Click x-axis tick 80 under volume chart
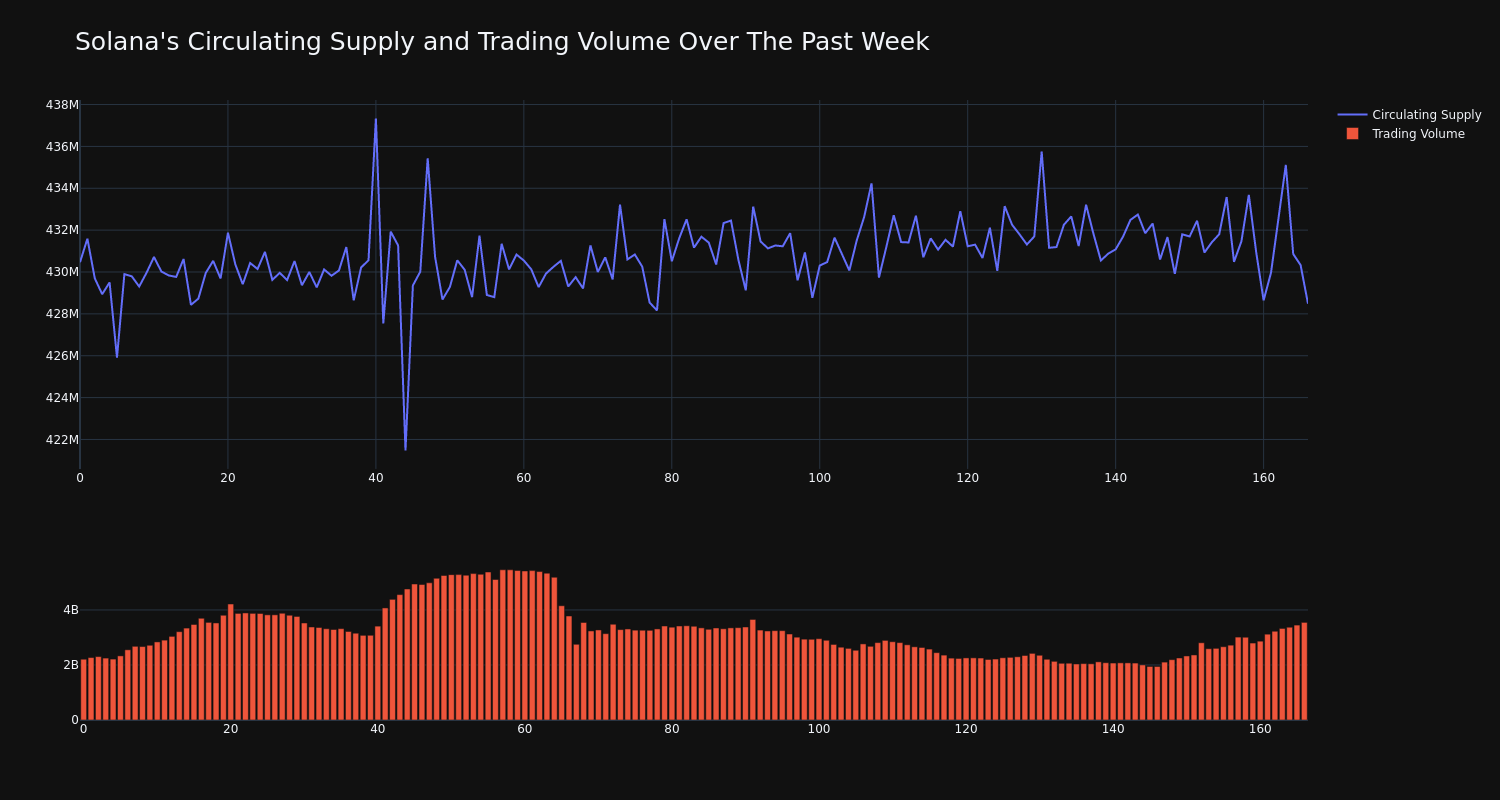The image size is (1500, 800). coord(672,729)
